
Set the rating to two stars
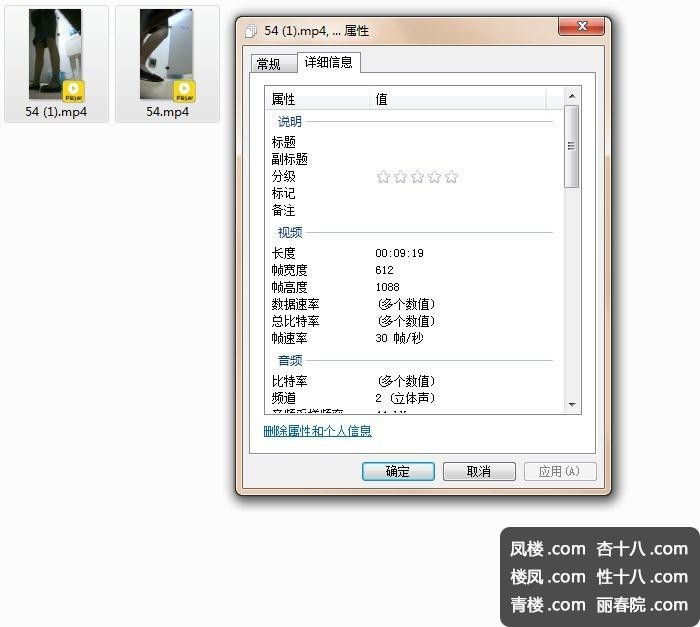(x=400, y=177)
